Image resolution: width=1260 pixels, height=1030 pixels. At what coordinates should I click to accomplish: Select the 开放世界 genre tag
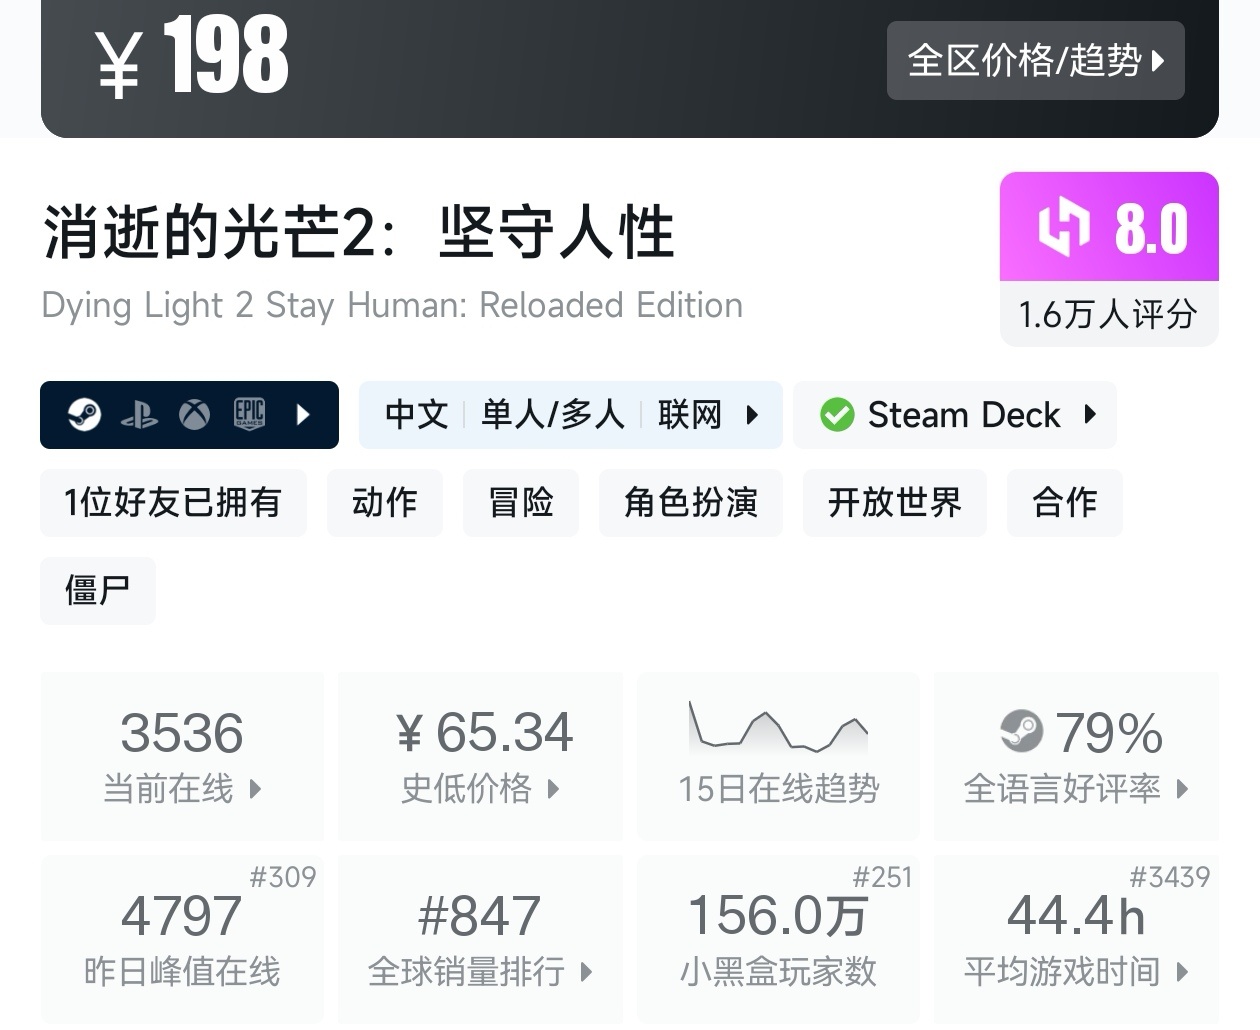point(894,502)
